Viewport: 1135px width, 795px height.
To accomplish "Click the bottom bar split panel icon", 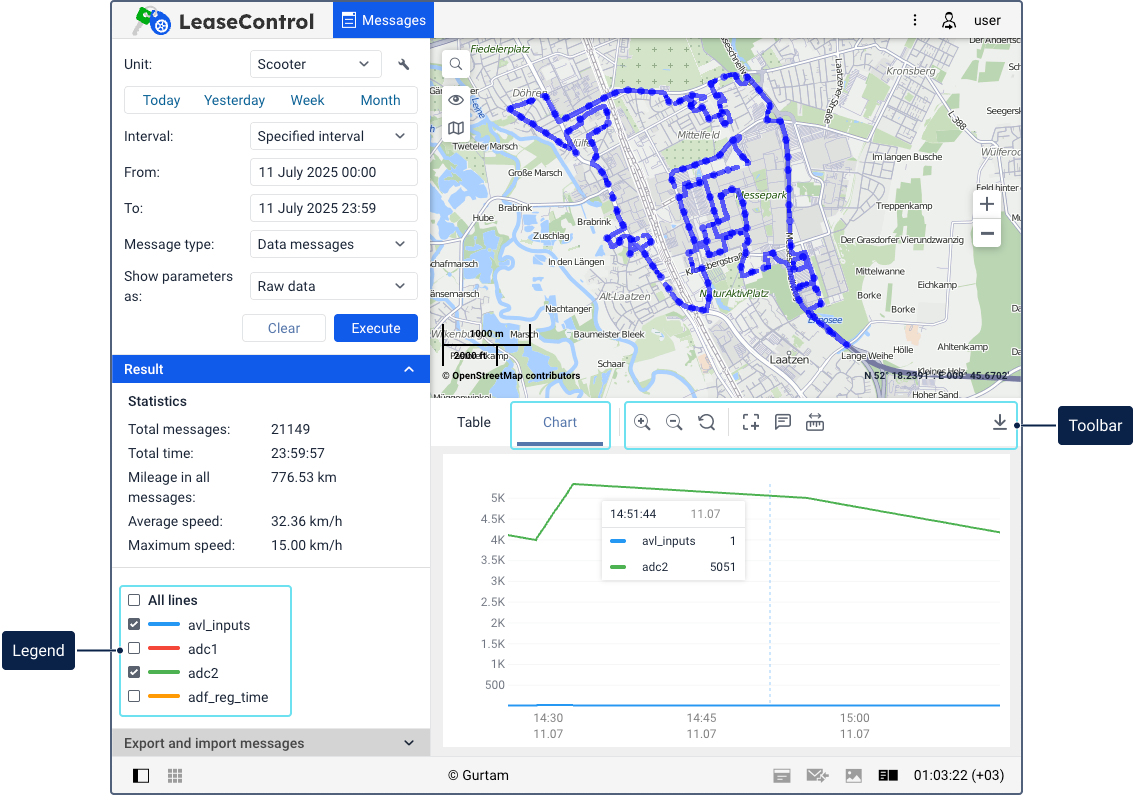I will (888, 775).
